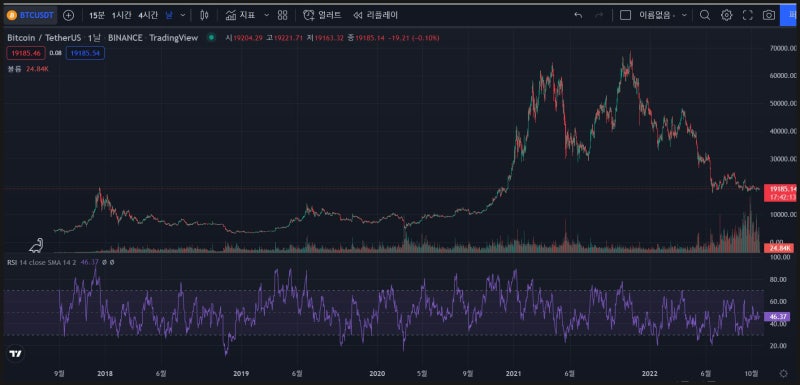Undo the last chart action

[x=578, y=15]
